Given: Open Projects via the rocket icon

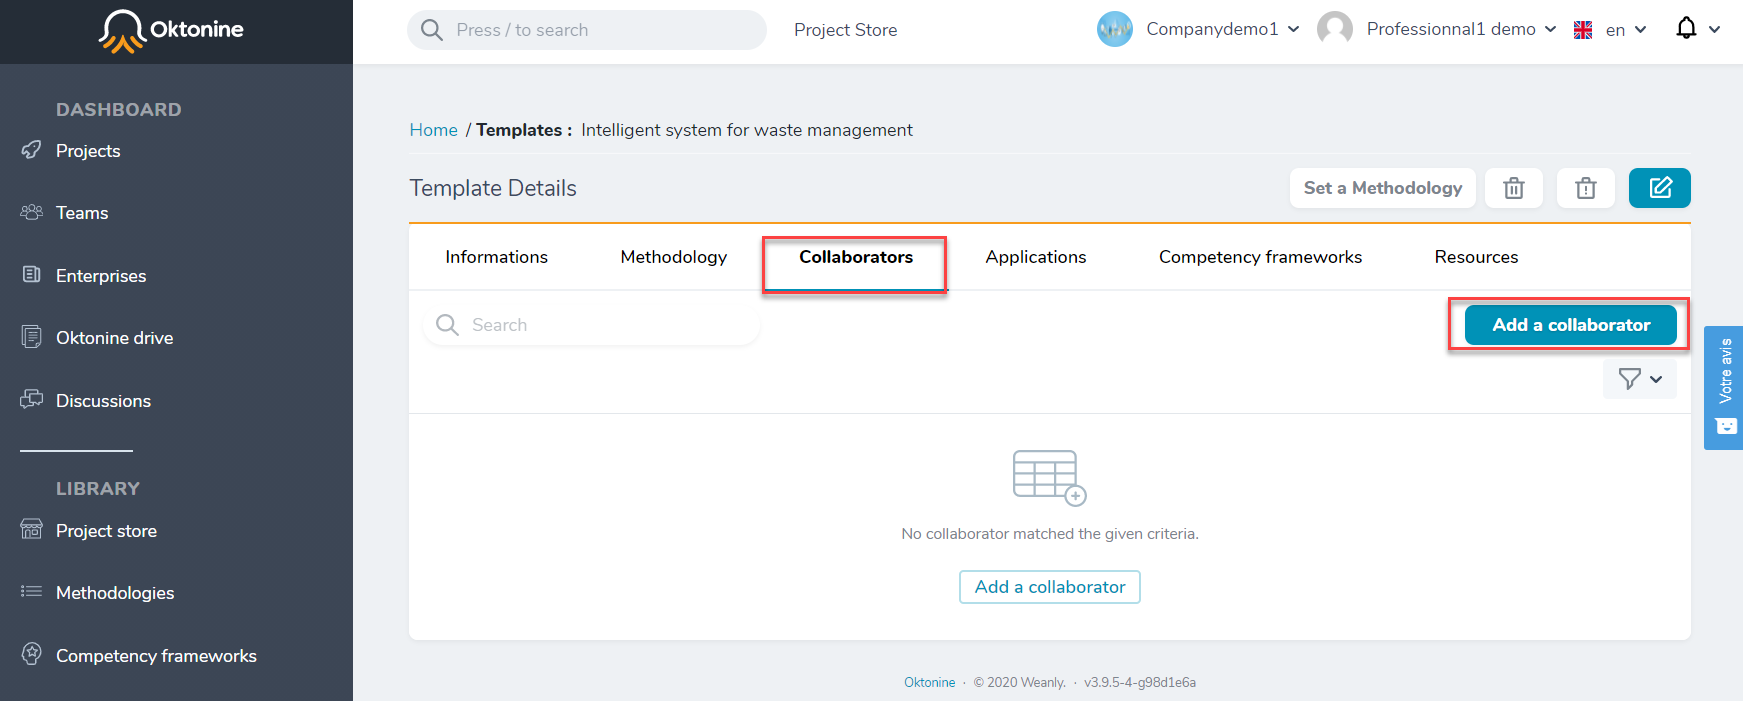Looking at the screenshot, I should 32,150.
